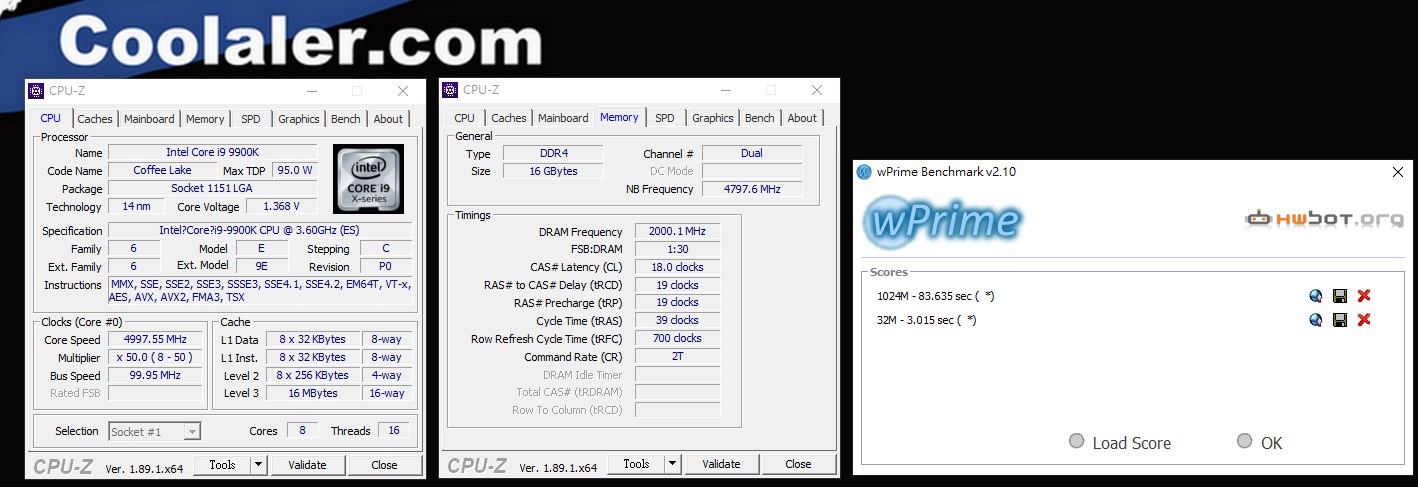Click the wPrime title bar app icon
The width and height of the screenshot is (1418, 487).
865,172
